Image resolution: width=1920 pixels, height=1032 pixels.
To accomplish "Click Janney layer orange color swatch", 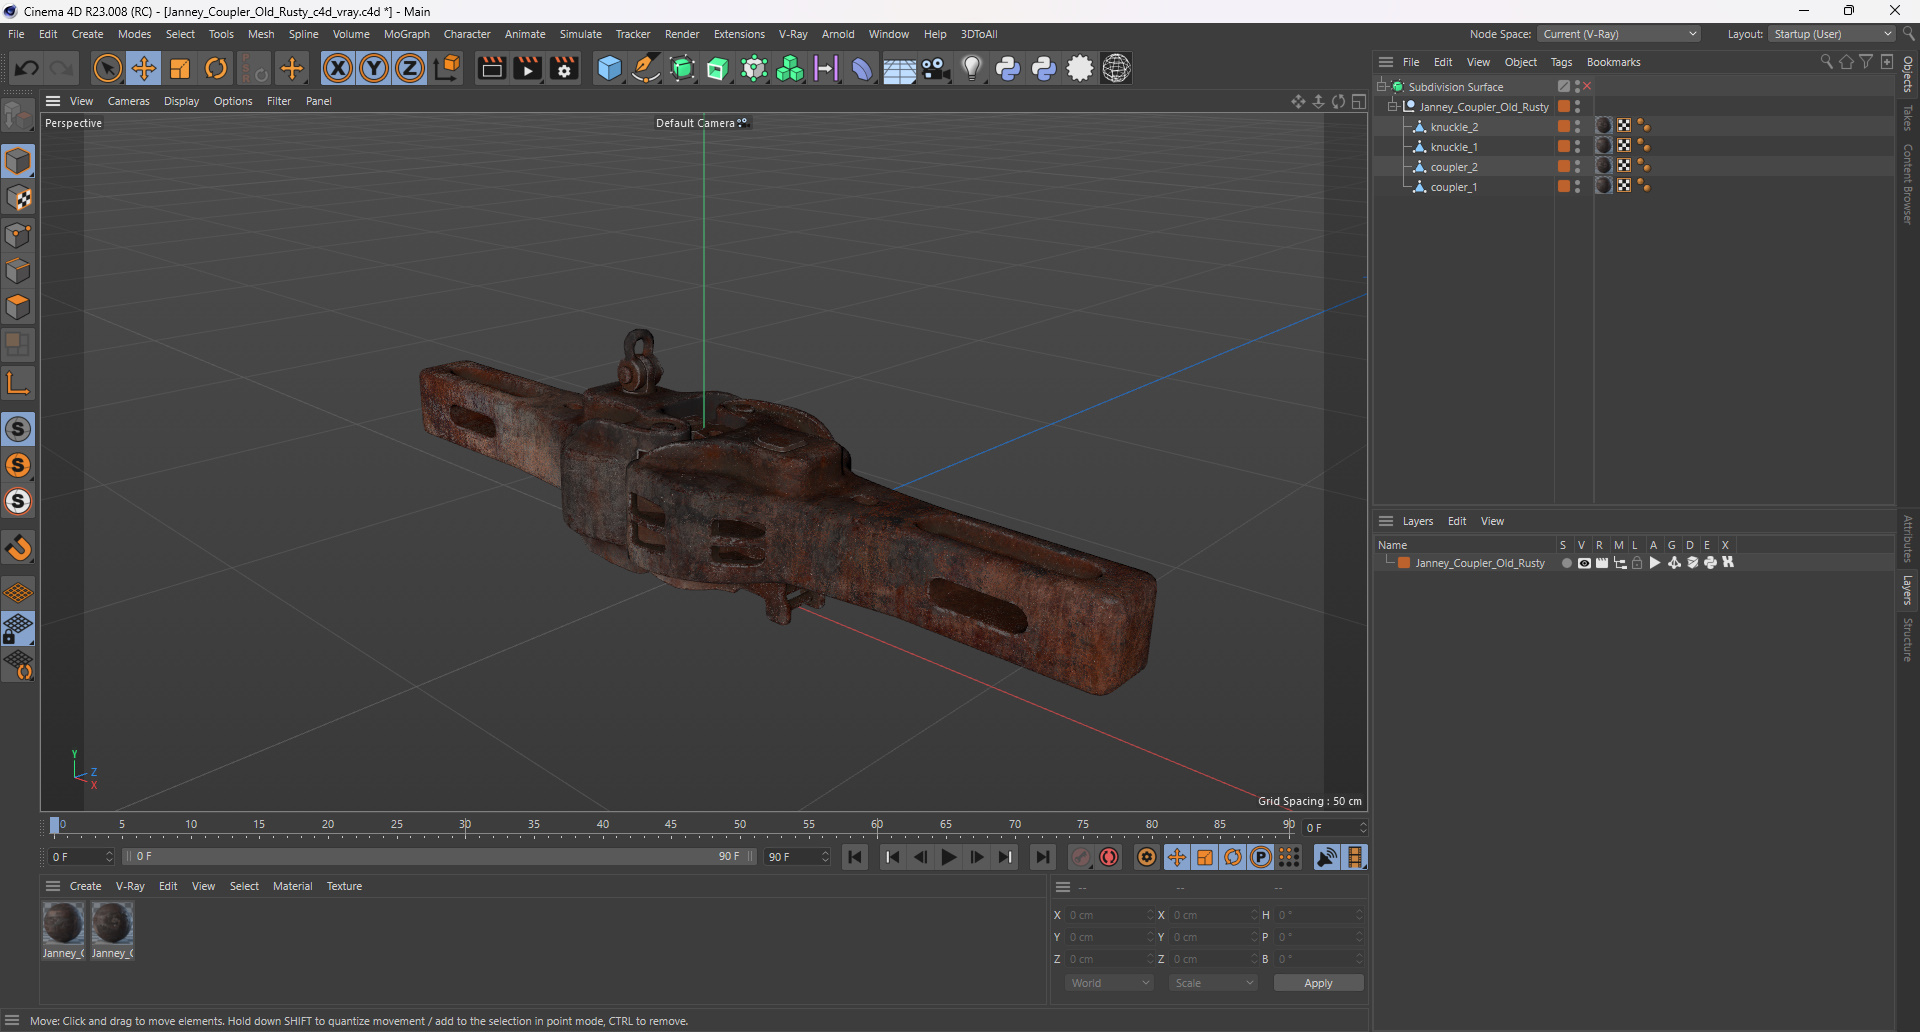I will [x=1404, y=563].
